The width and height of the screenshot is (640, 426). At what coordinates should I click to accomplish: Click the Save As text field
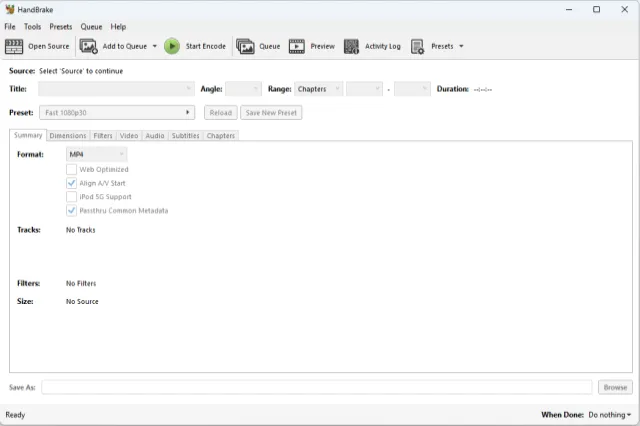click(x=317, y=387)
